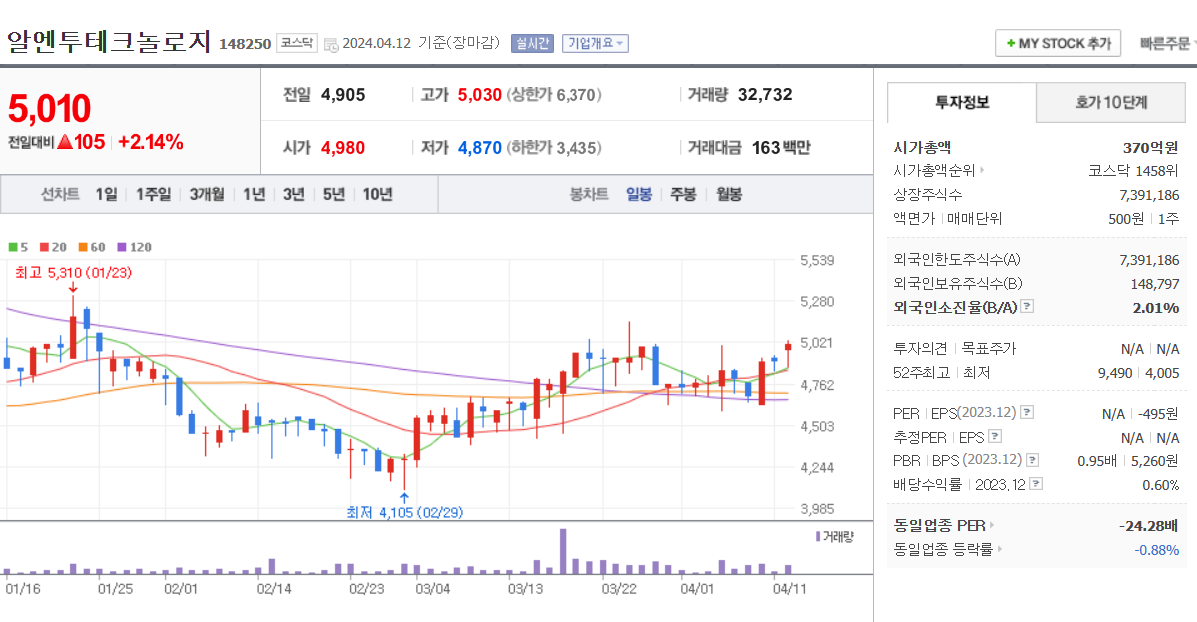Click help icon beside 추정PER EPS

(995, 437)
